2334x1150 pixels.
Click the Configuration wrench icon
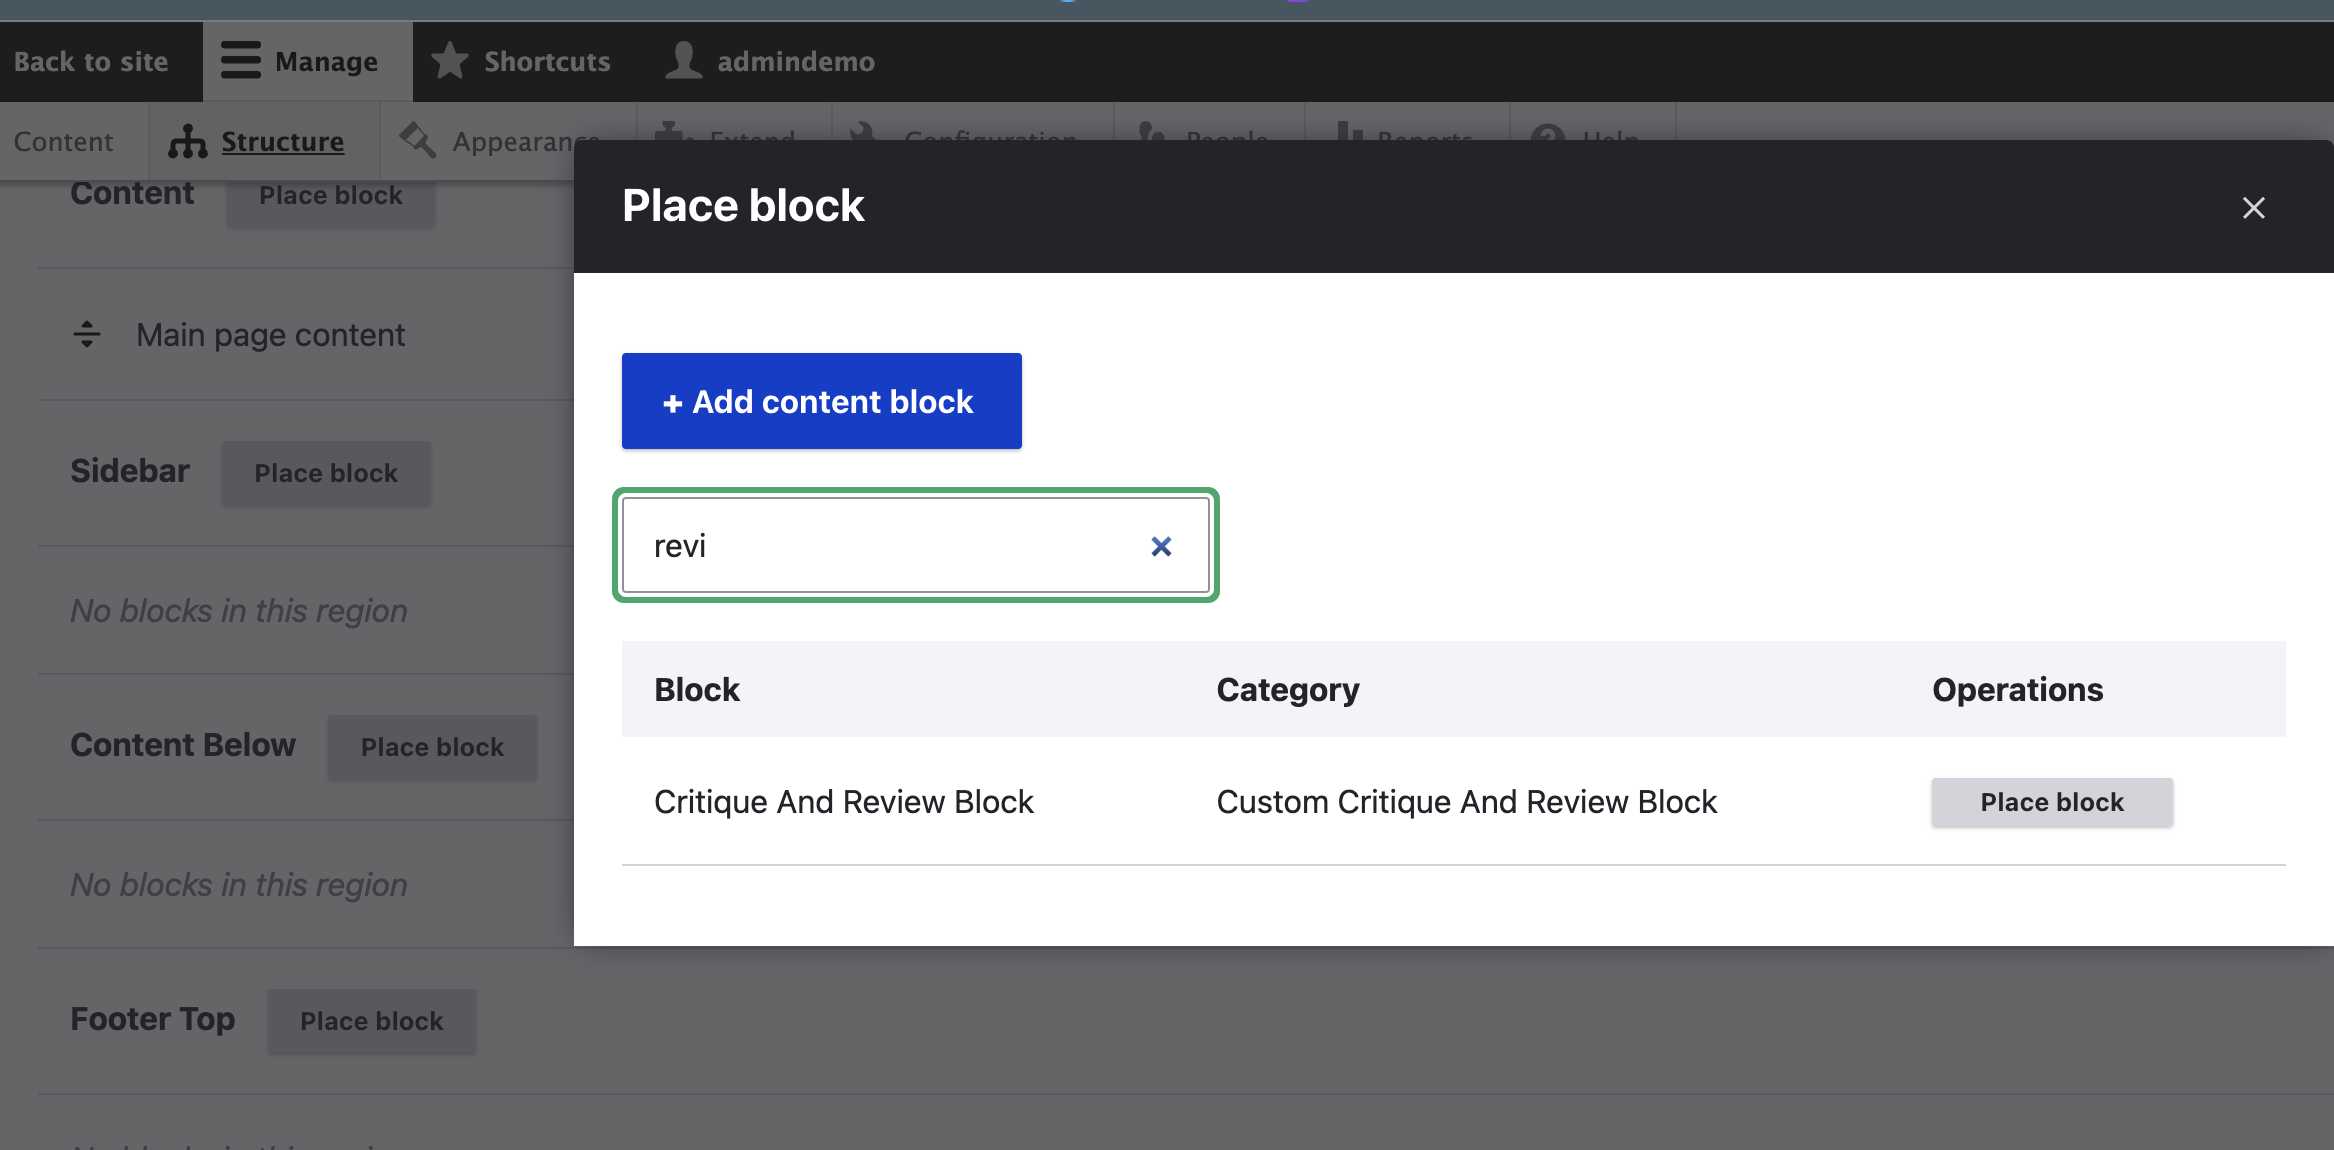coord(862,138)
